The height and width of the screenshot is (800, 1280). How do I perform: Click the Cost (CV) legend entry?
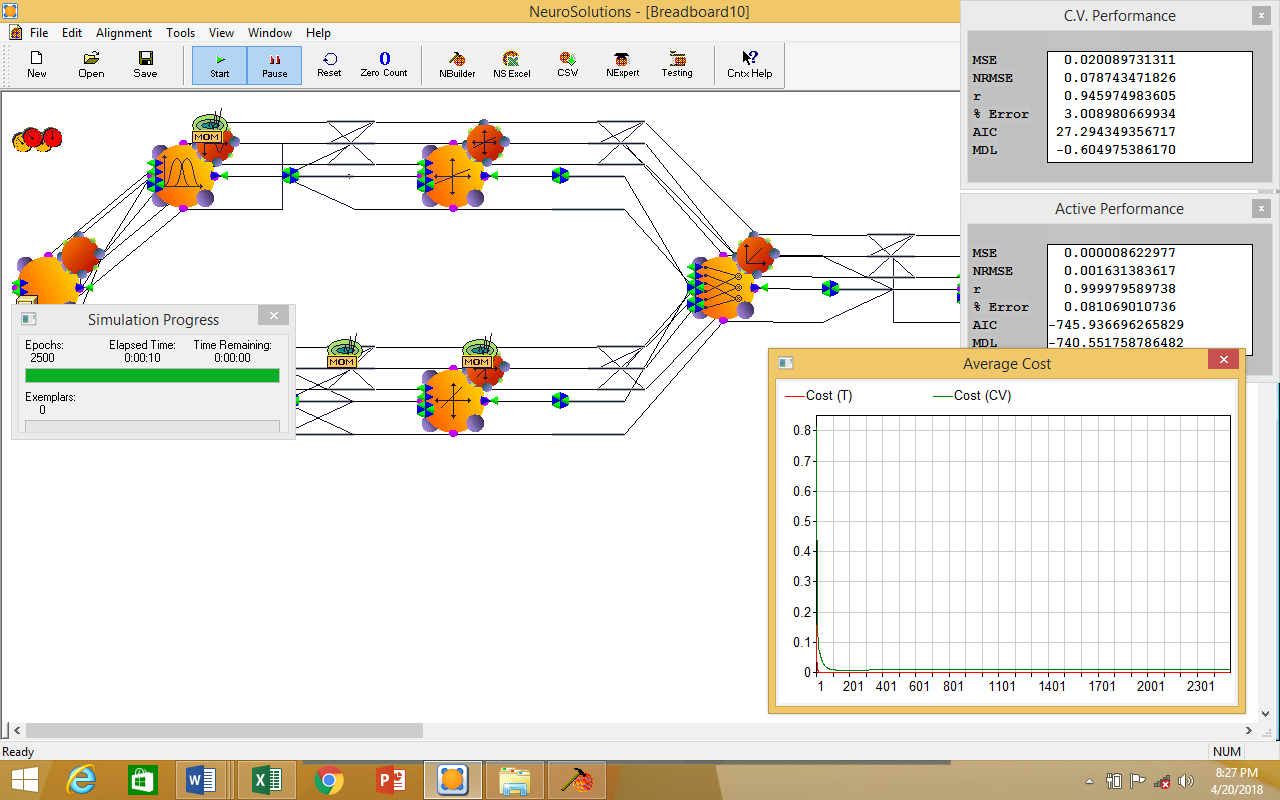972,396
